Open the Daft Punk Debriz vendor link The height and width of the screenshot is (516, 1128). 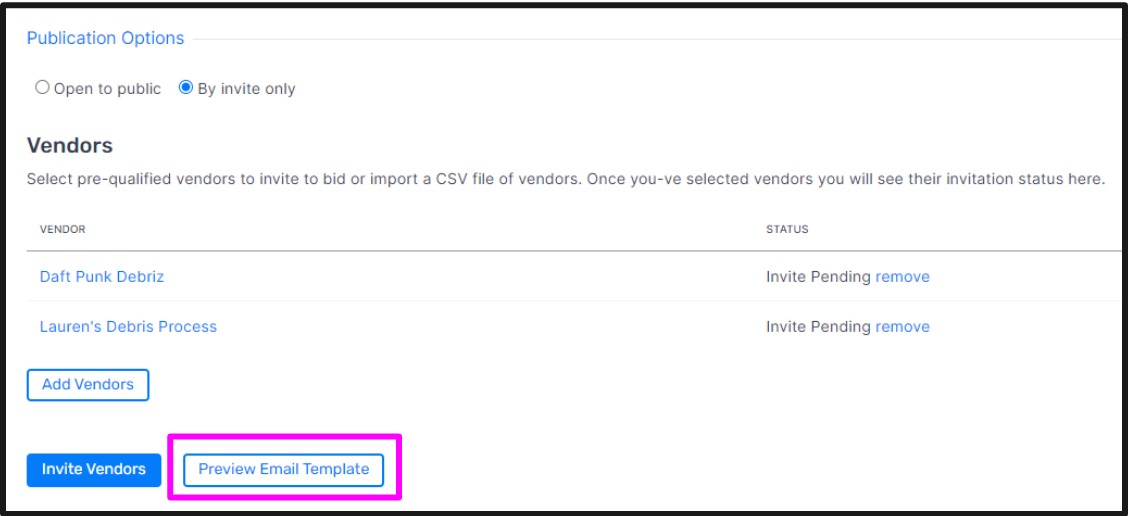tap(101, 276)
